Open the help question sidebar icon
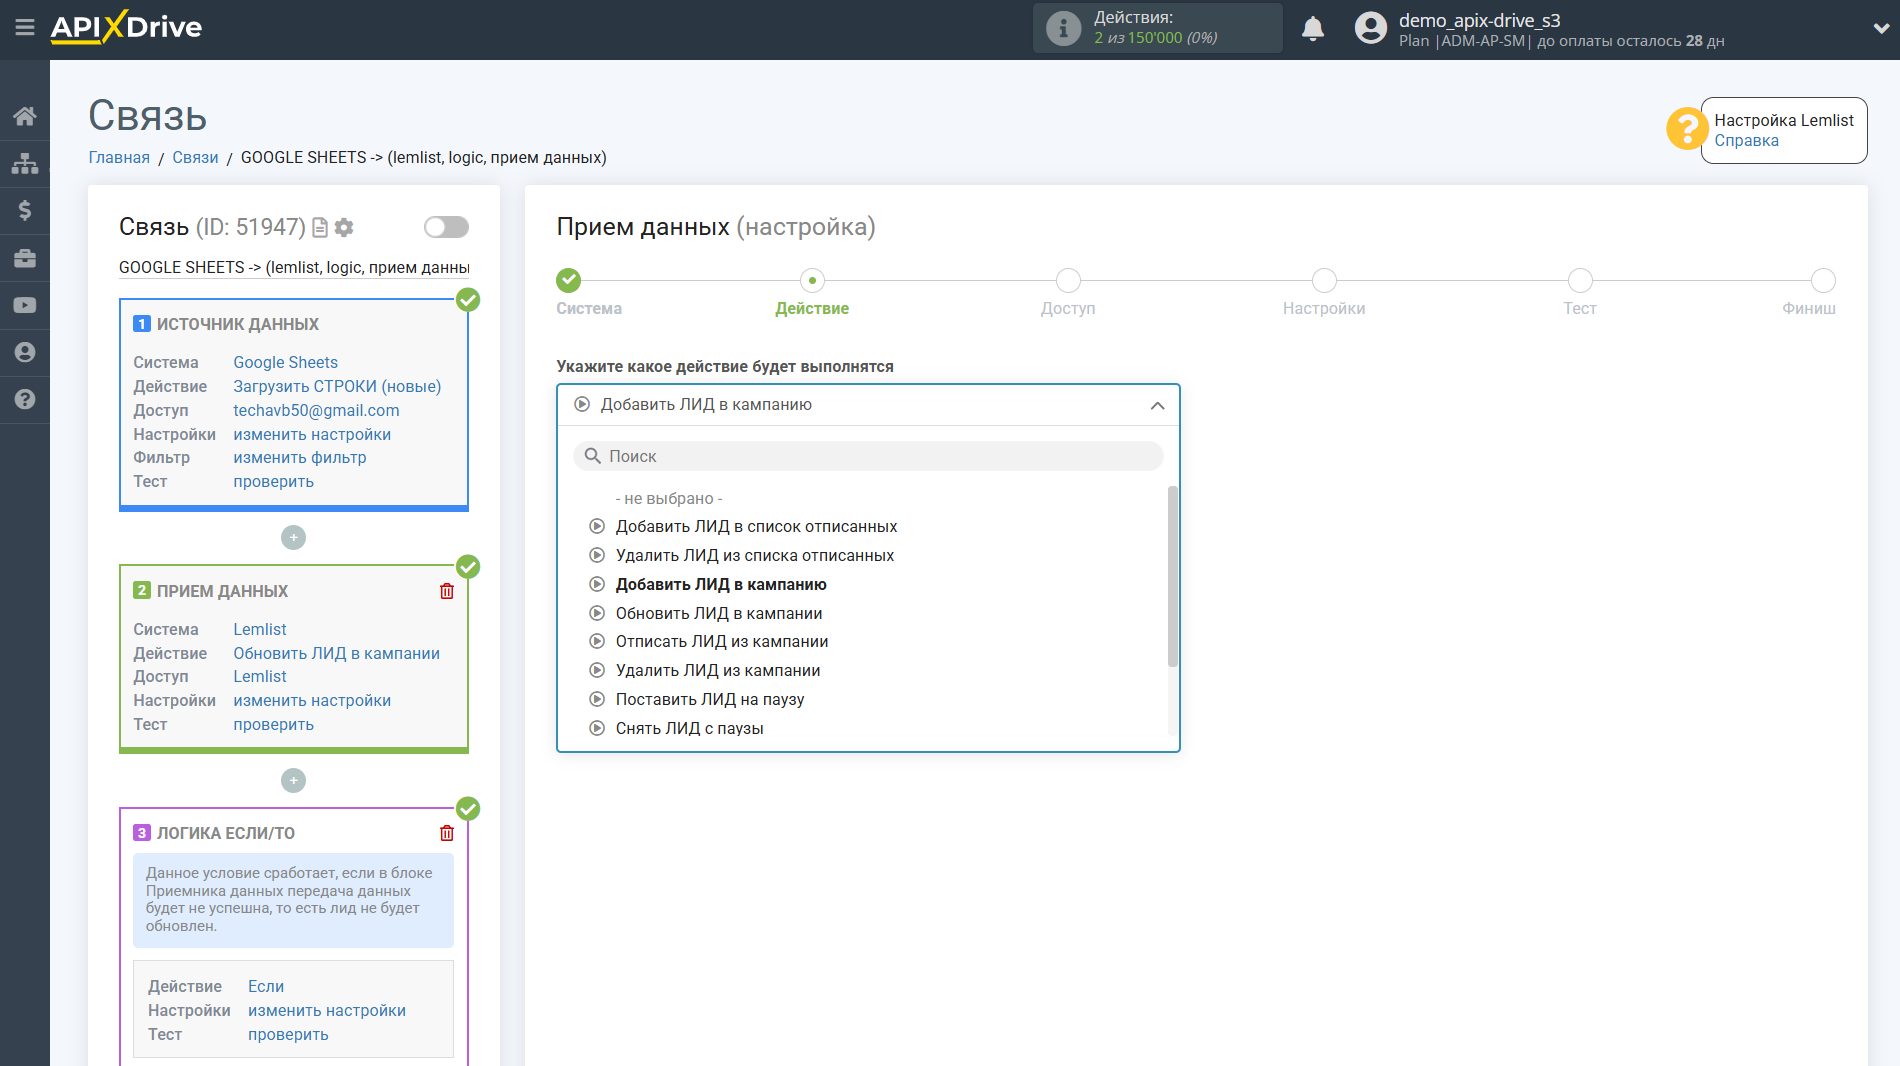1900x1066 pixels. pos(25,399)
